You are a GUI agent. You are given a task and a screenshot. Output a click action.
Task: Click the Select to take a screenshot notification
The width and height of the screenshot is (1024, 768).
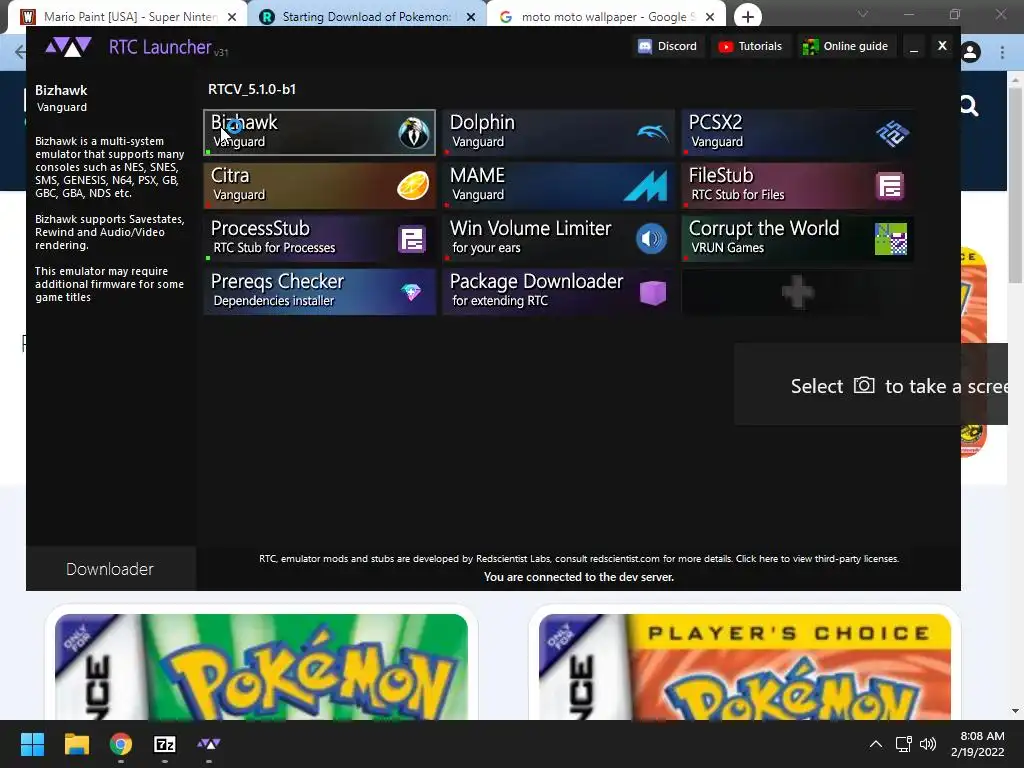point(871,385)
